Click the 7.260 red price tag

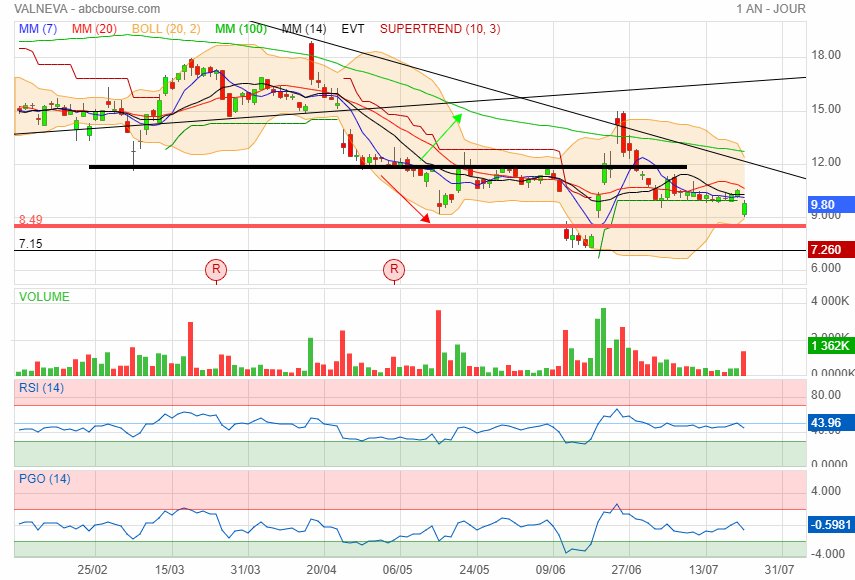(x=831, y=250)
